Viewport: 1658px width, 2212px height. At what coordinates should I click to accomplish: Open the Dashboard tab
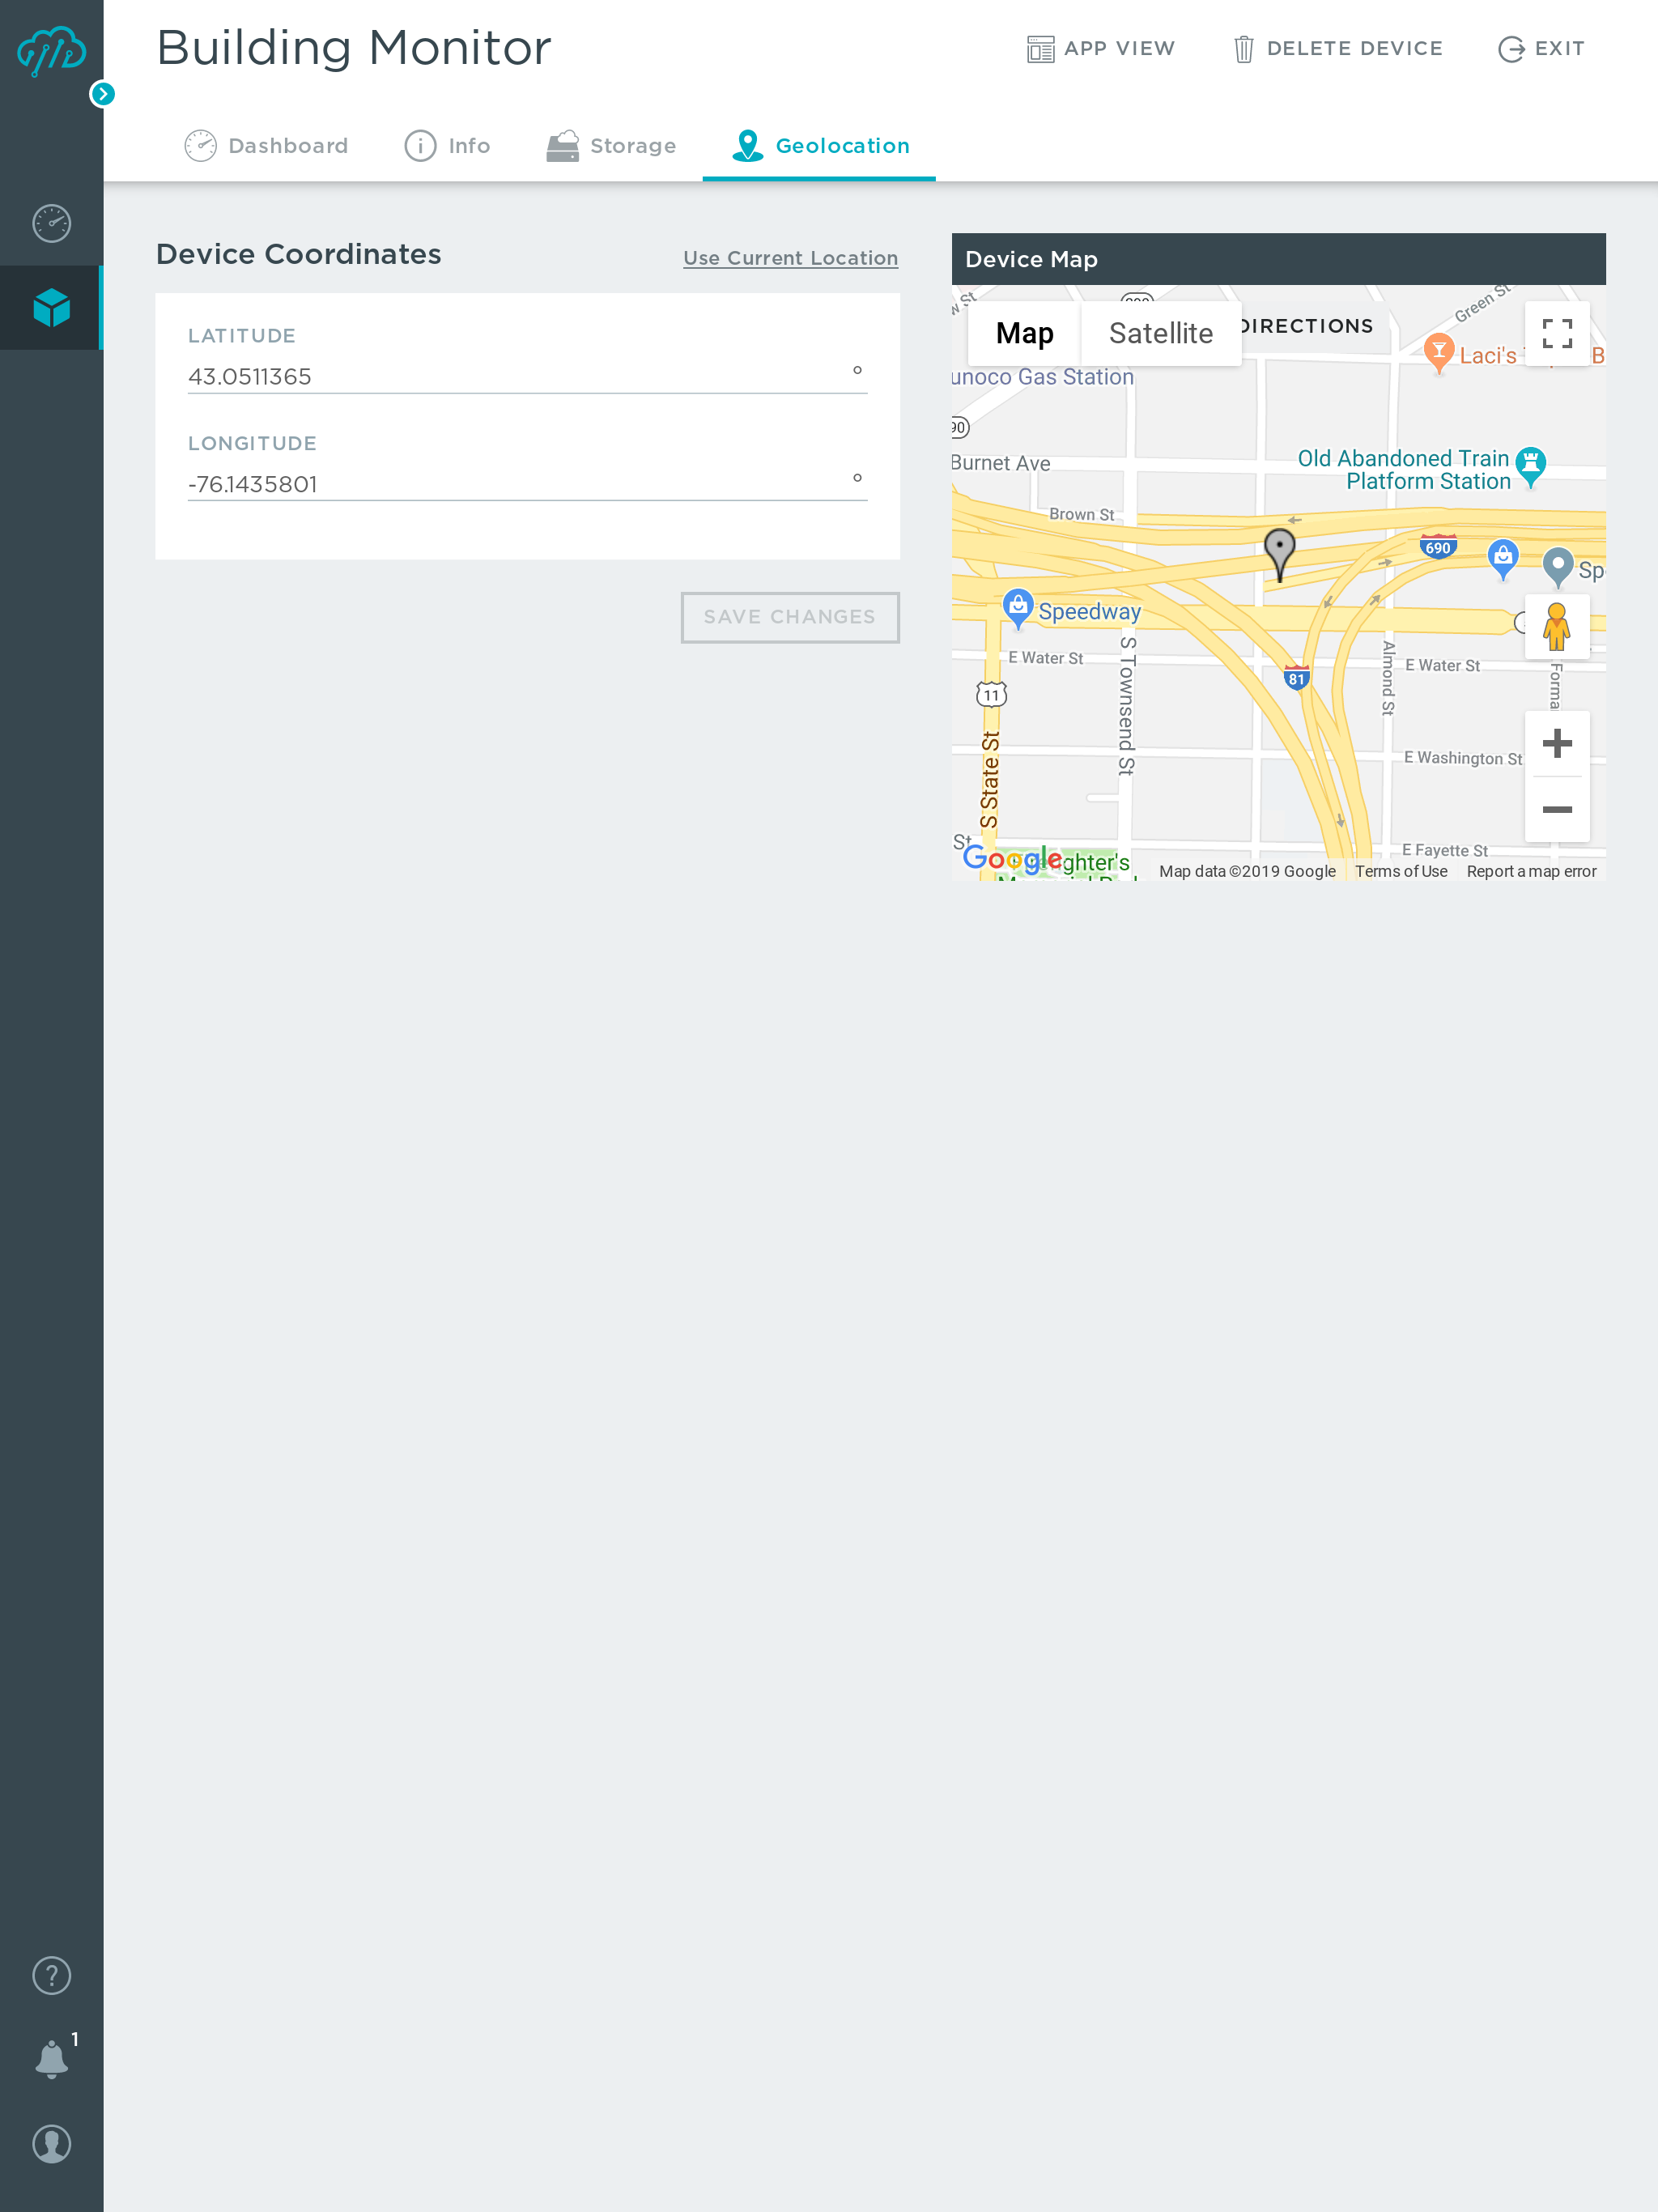[266, 146]
